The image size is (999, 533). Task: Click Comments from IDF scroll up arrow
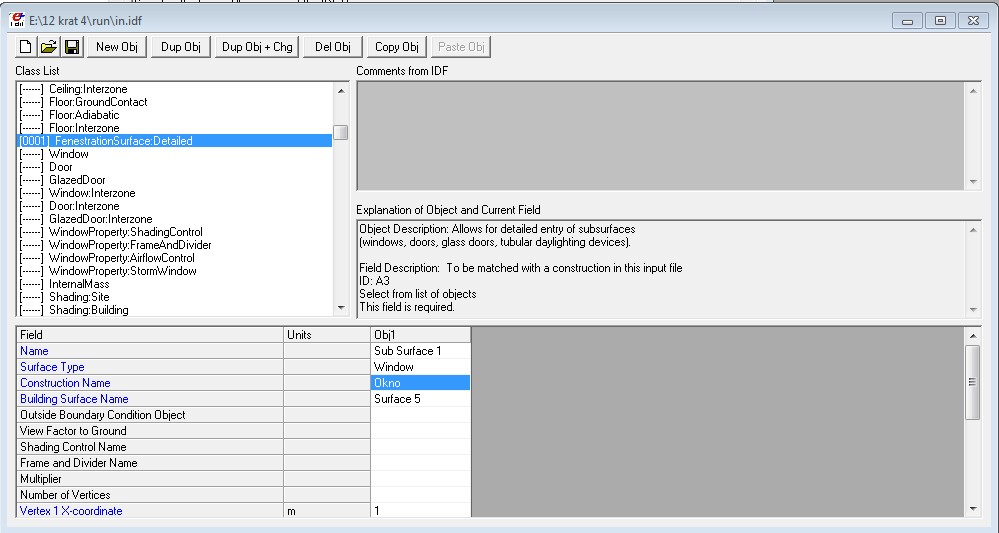973,90
